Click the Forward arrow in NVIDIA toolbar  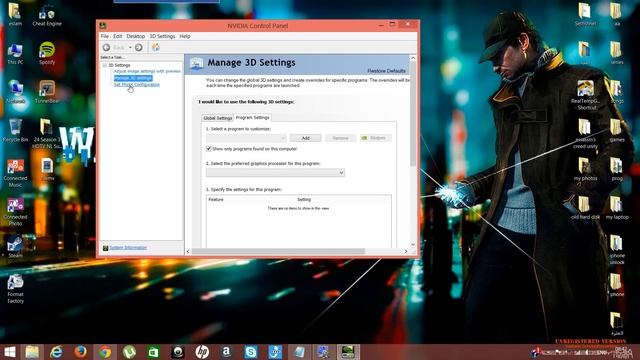[139, 47]
